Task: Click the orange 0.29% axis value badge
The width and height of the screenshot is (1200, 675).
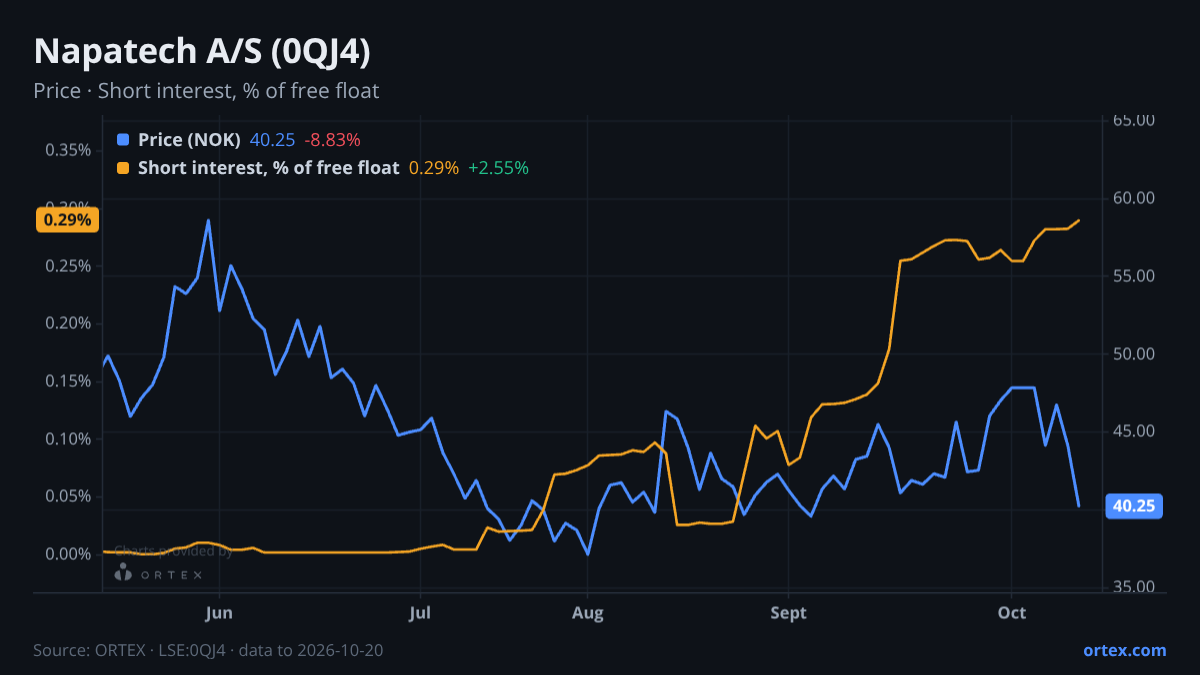Action: point(68,220)
